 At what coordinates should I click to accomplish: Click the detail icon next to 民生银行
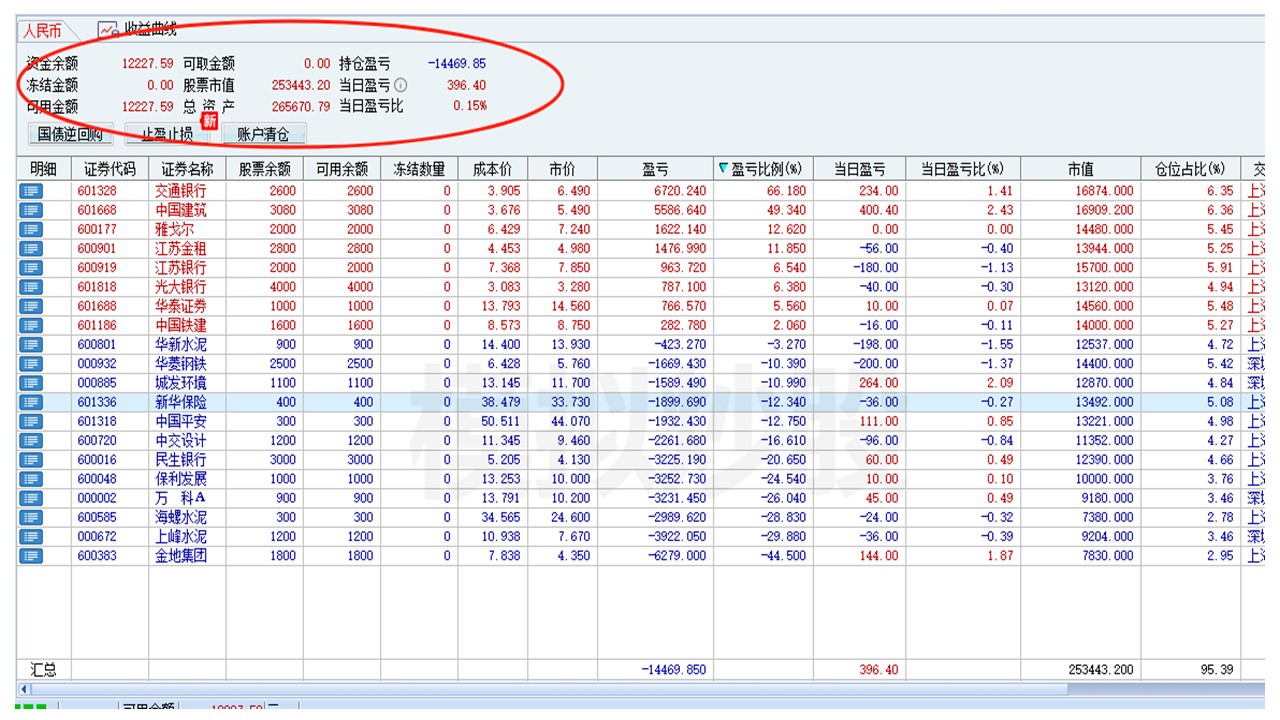31,460
